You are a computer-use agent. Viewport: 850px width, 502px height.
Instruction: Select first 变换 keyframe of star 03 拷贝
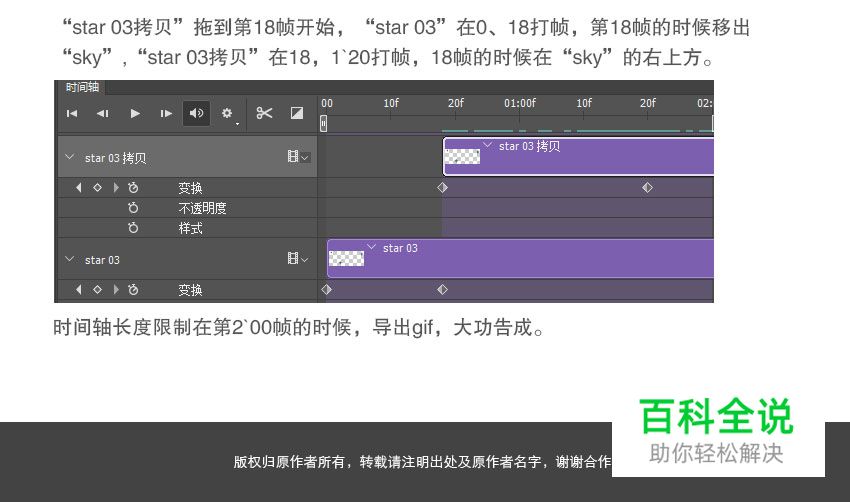(x=442, y=188)
